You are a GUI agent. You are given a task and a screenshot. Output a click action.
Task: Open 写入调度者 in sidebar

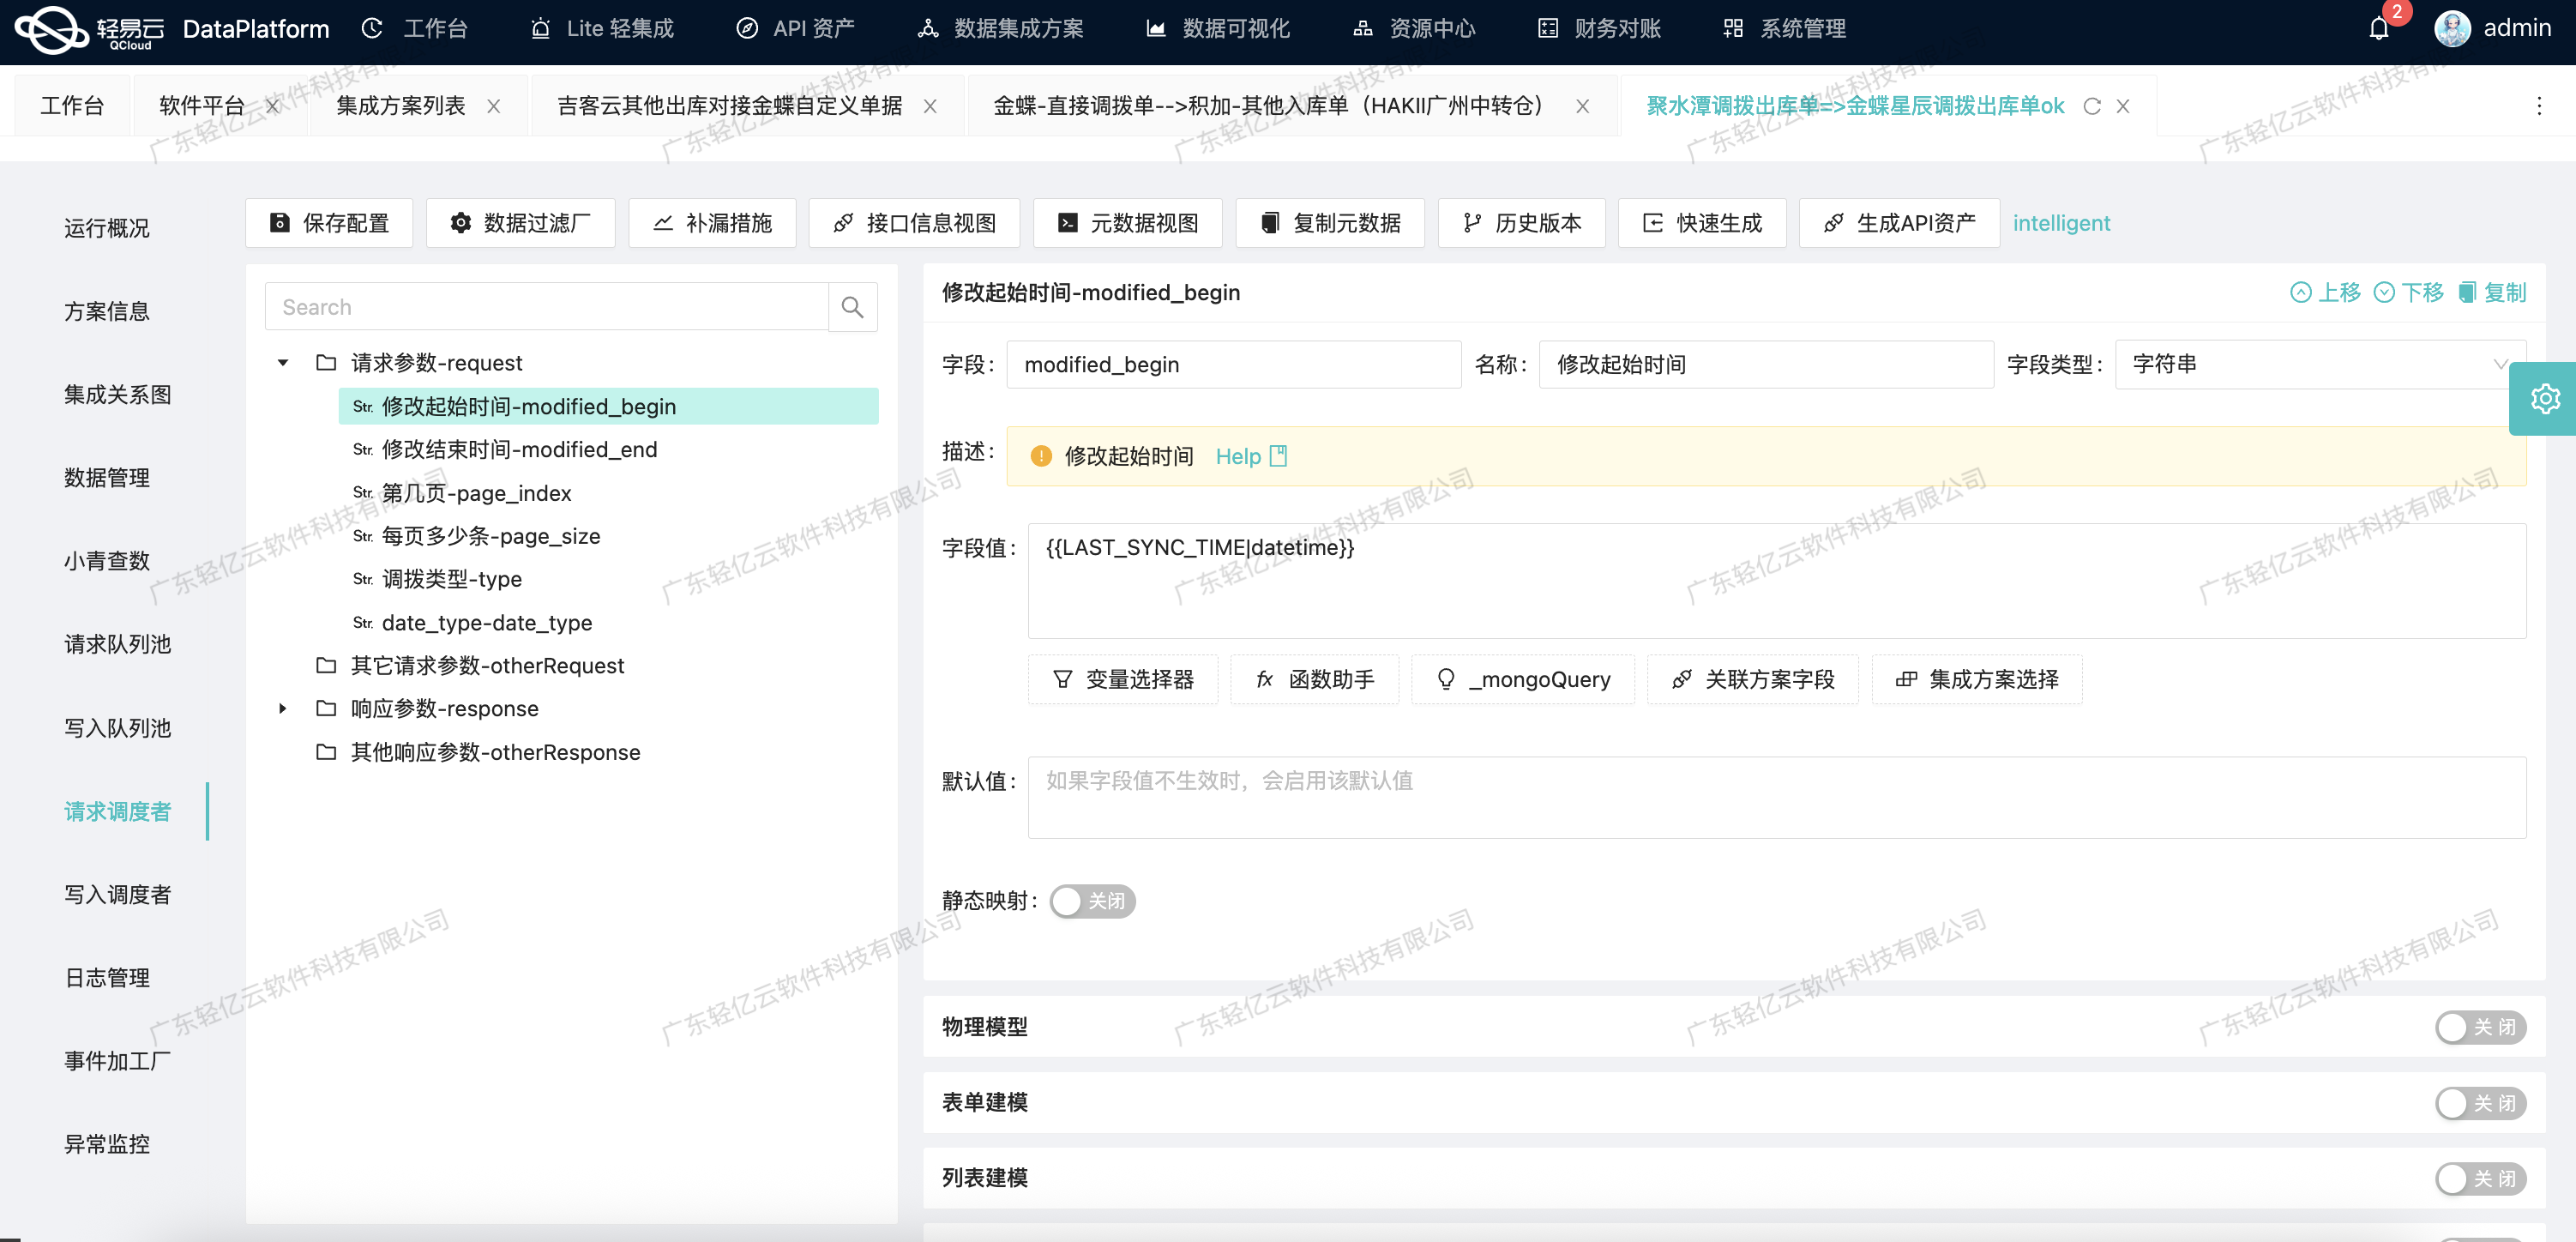click(117, 894)
